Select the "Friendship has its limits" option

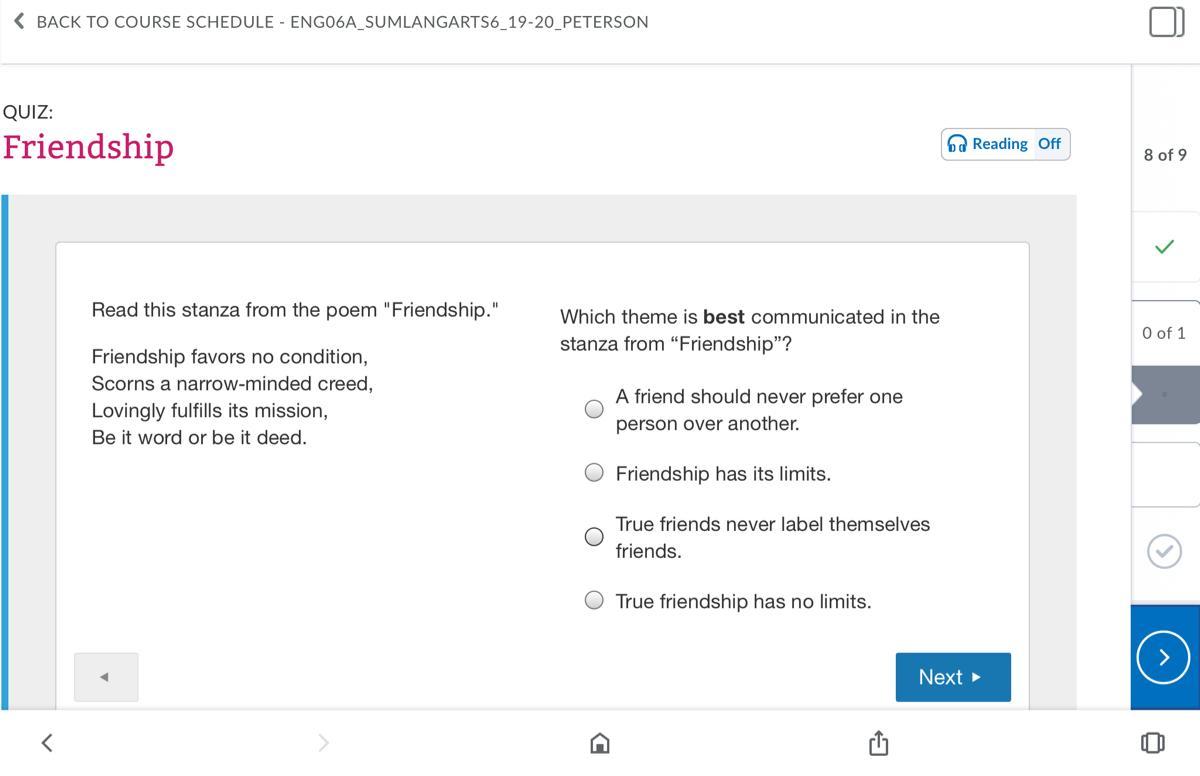(x=594, y=473)
